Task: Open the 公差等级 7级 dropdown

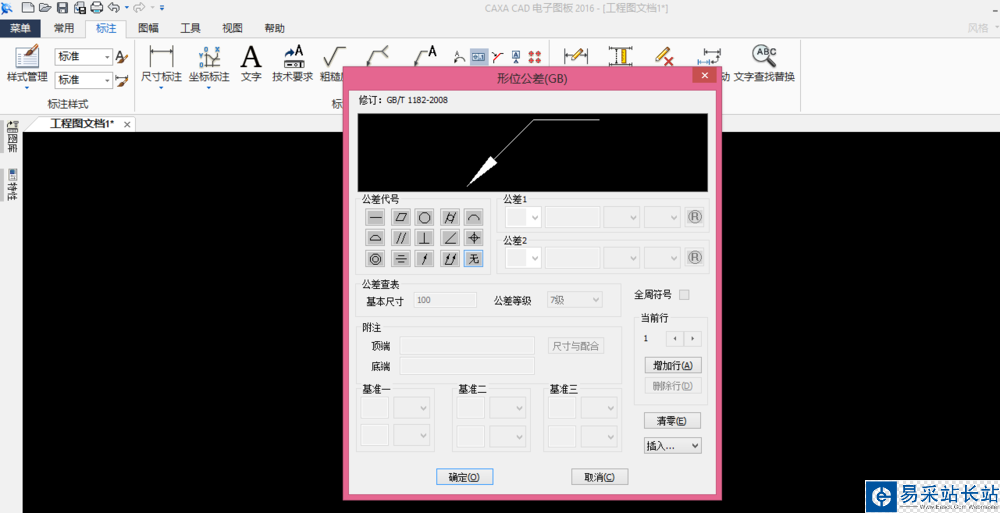Action: (575, 300)
